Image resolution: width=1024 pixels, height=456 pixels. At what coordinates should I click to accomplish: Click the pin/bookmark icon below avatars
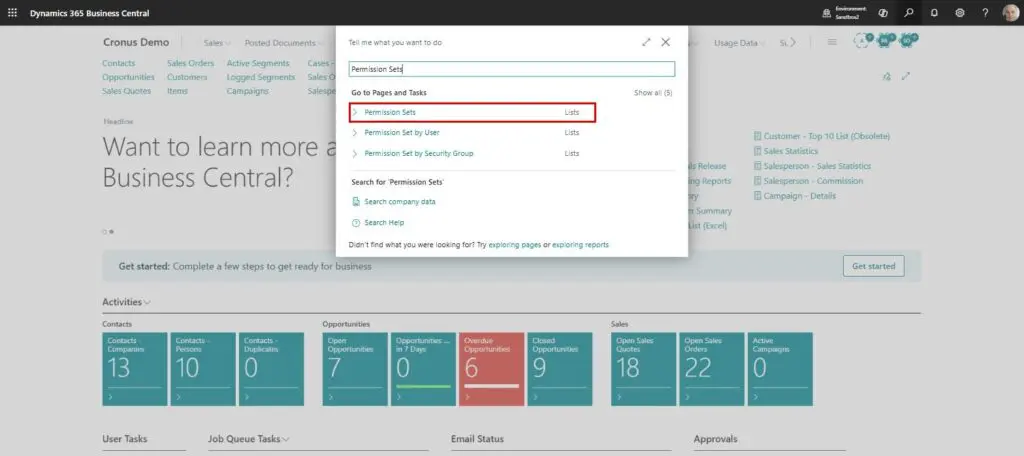click(886, 76)
